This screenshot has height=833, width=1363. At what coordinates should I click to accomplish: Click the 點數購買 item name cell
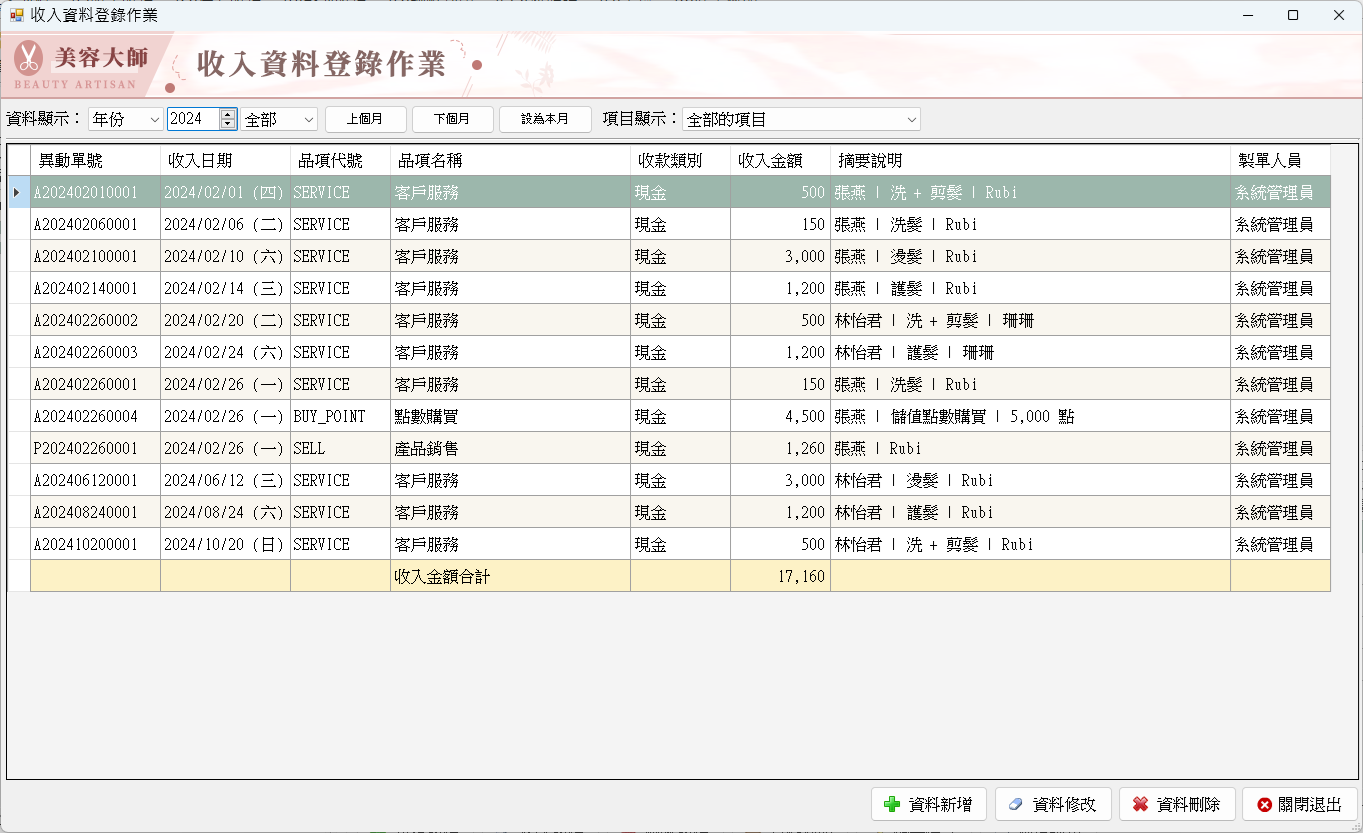click(x=510, y=416)
